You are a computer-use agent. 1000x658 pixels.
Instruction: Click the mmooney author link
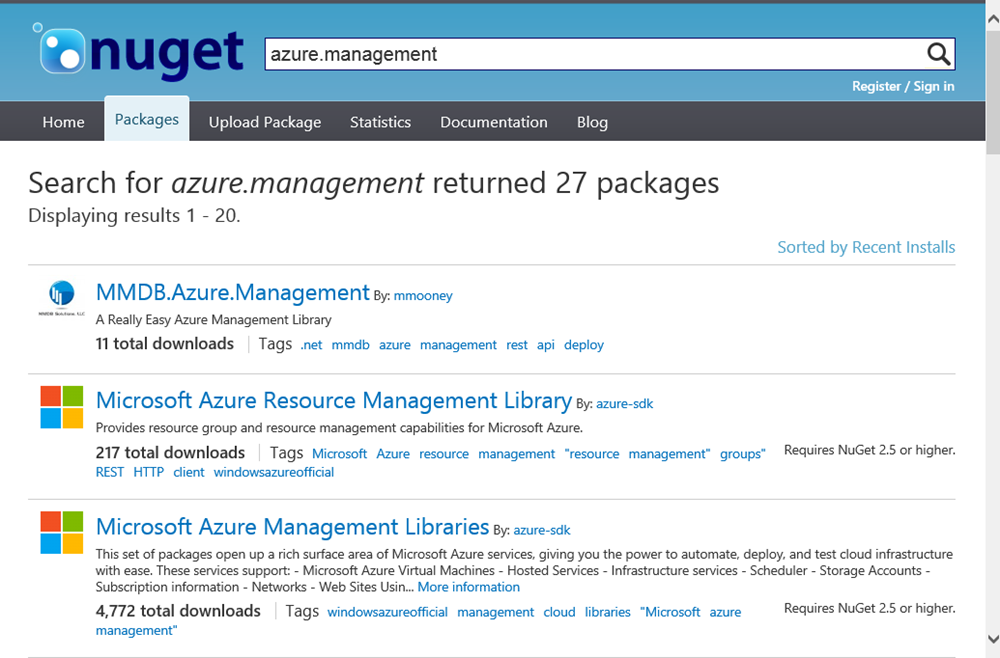pos(424,296)
